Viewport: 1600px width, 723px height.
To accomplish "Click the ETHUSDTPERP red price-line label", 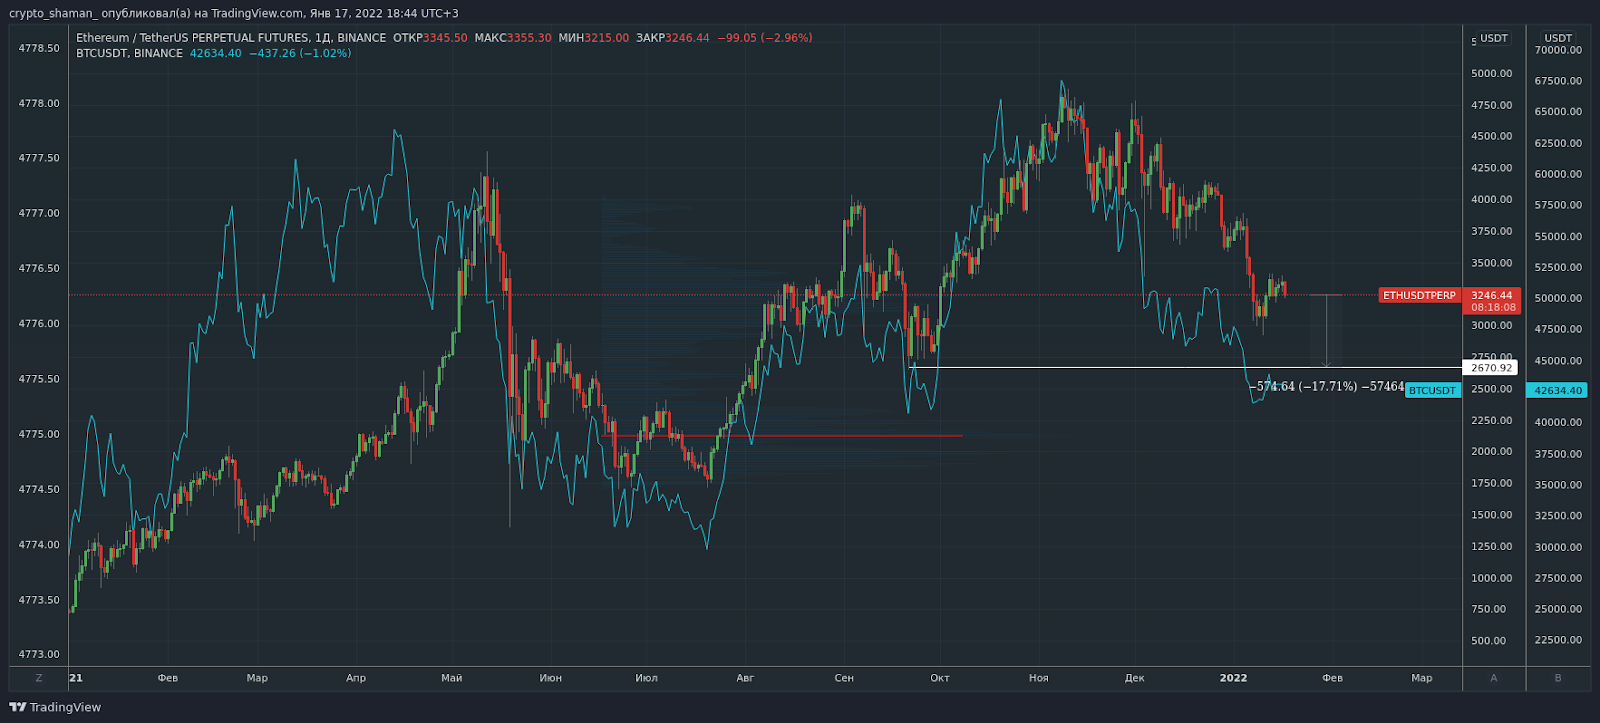I will coord(1419,295).
